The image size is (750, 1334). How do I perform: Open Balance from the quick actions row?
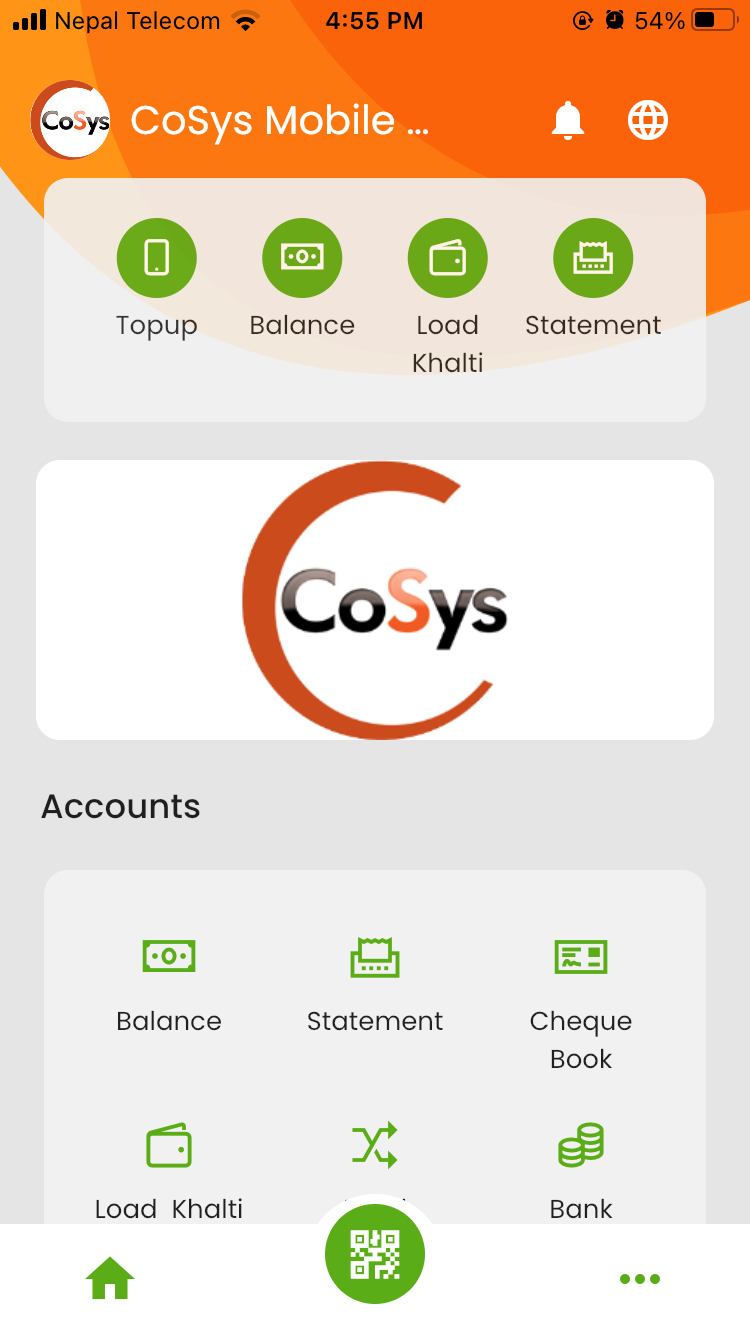tap(302, 258)
